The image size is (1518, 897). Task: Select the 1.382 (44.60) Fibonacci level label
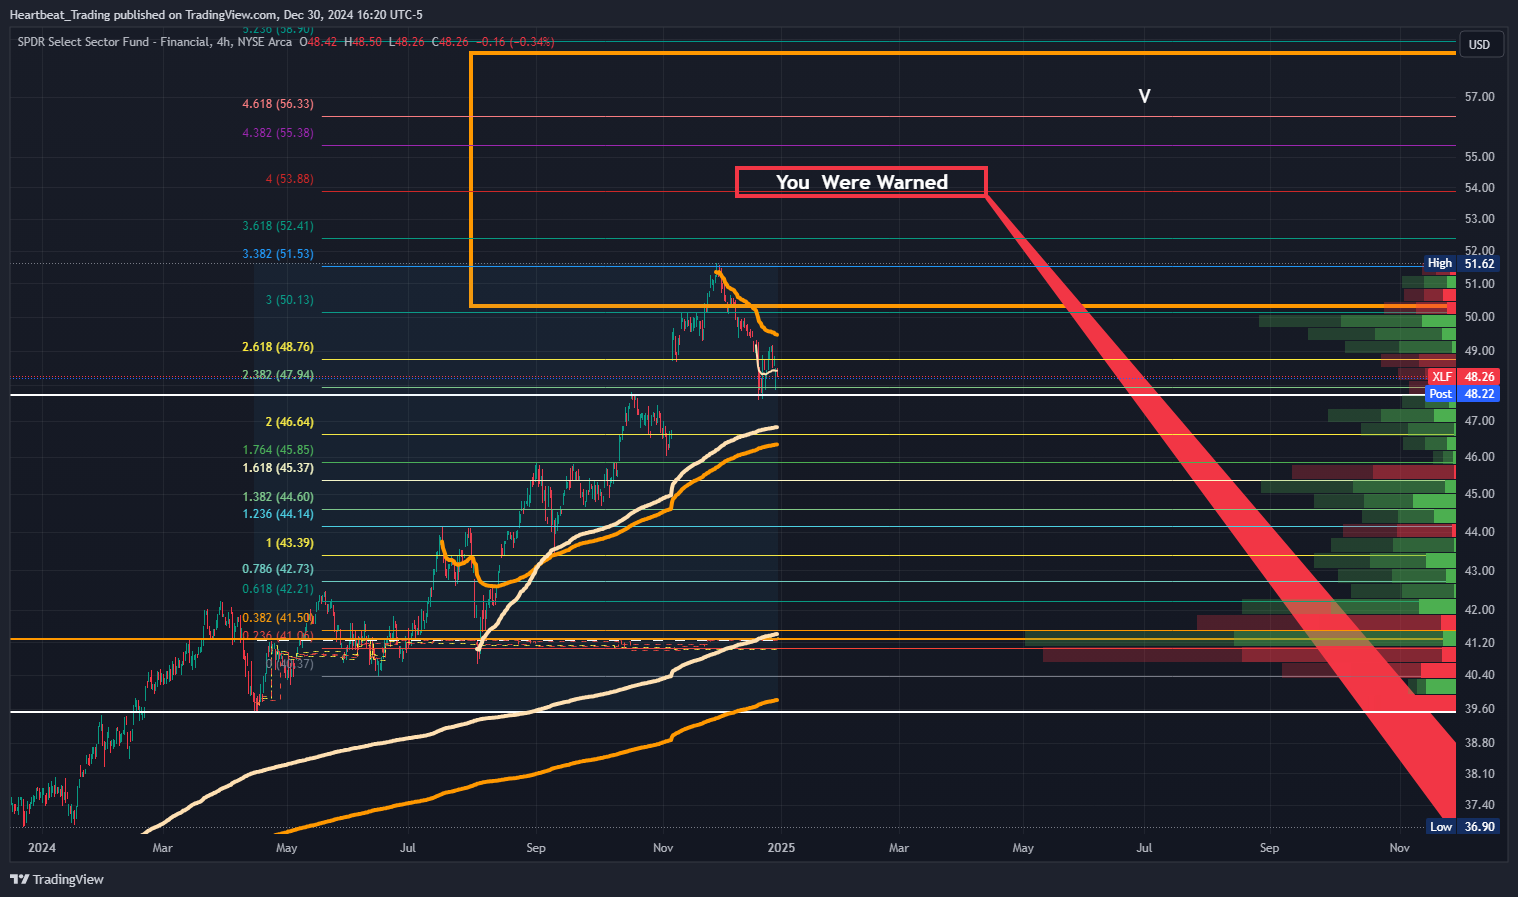(278, 497)
